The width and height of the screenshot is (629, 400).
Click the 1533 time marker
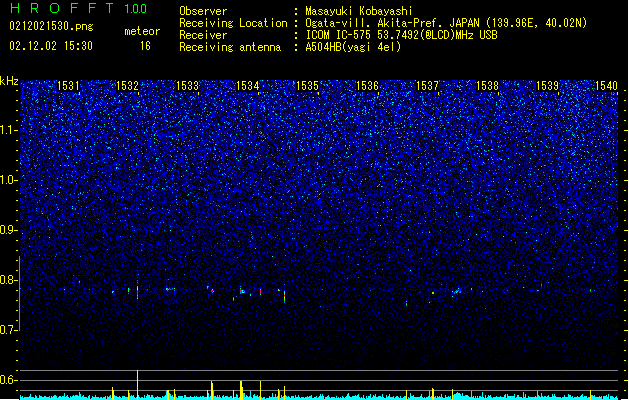point(187,86)
